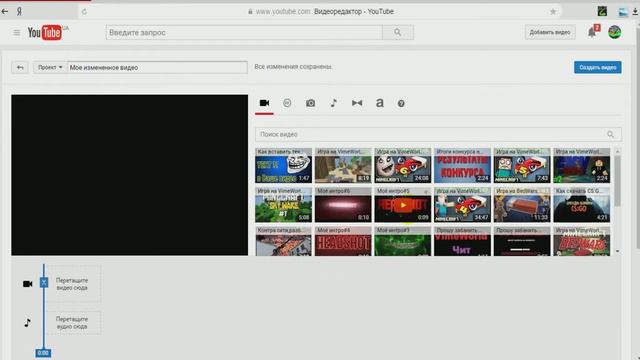This screenshot has width=640, height=360.
Task: Click the timeline audio track note icon
Action: click(x=27, y=323)
